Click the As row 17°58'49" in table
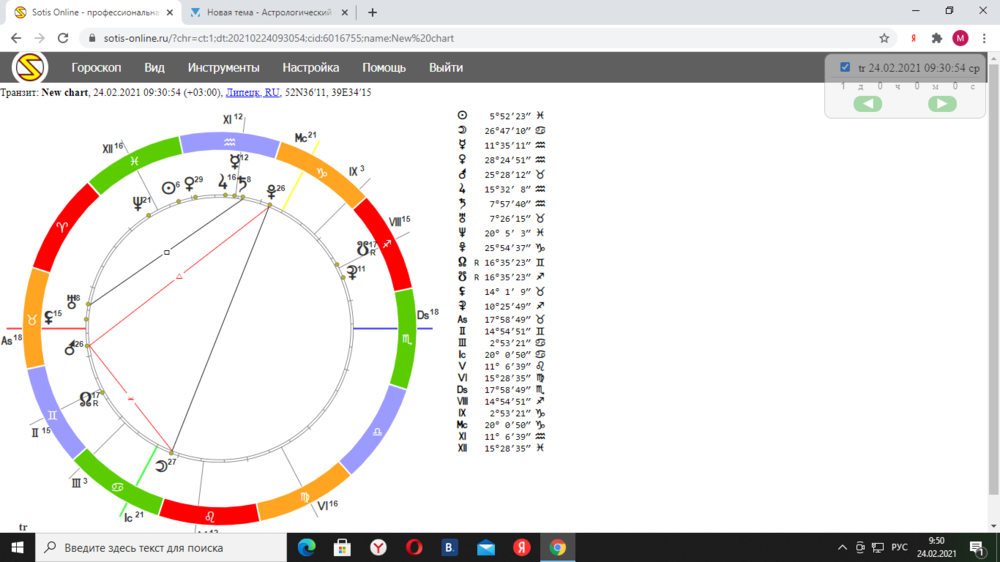 pos(501,320)
